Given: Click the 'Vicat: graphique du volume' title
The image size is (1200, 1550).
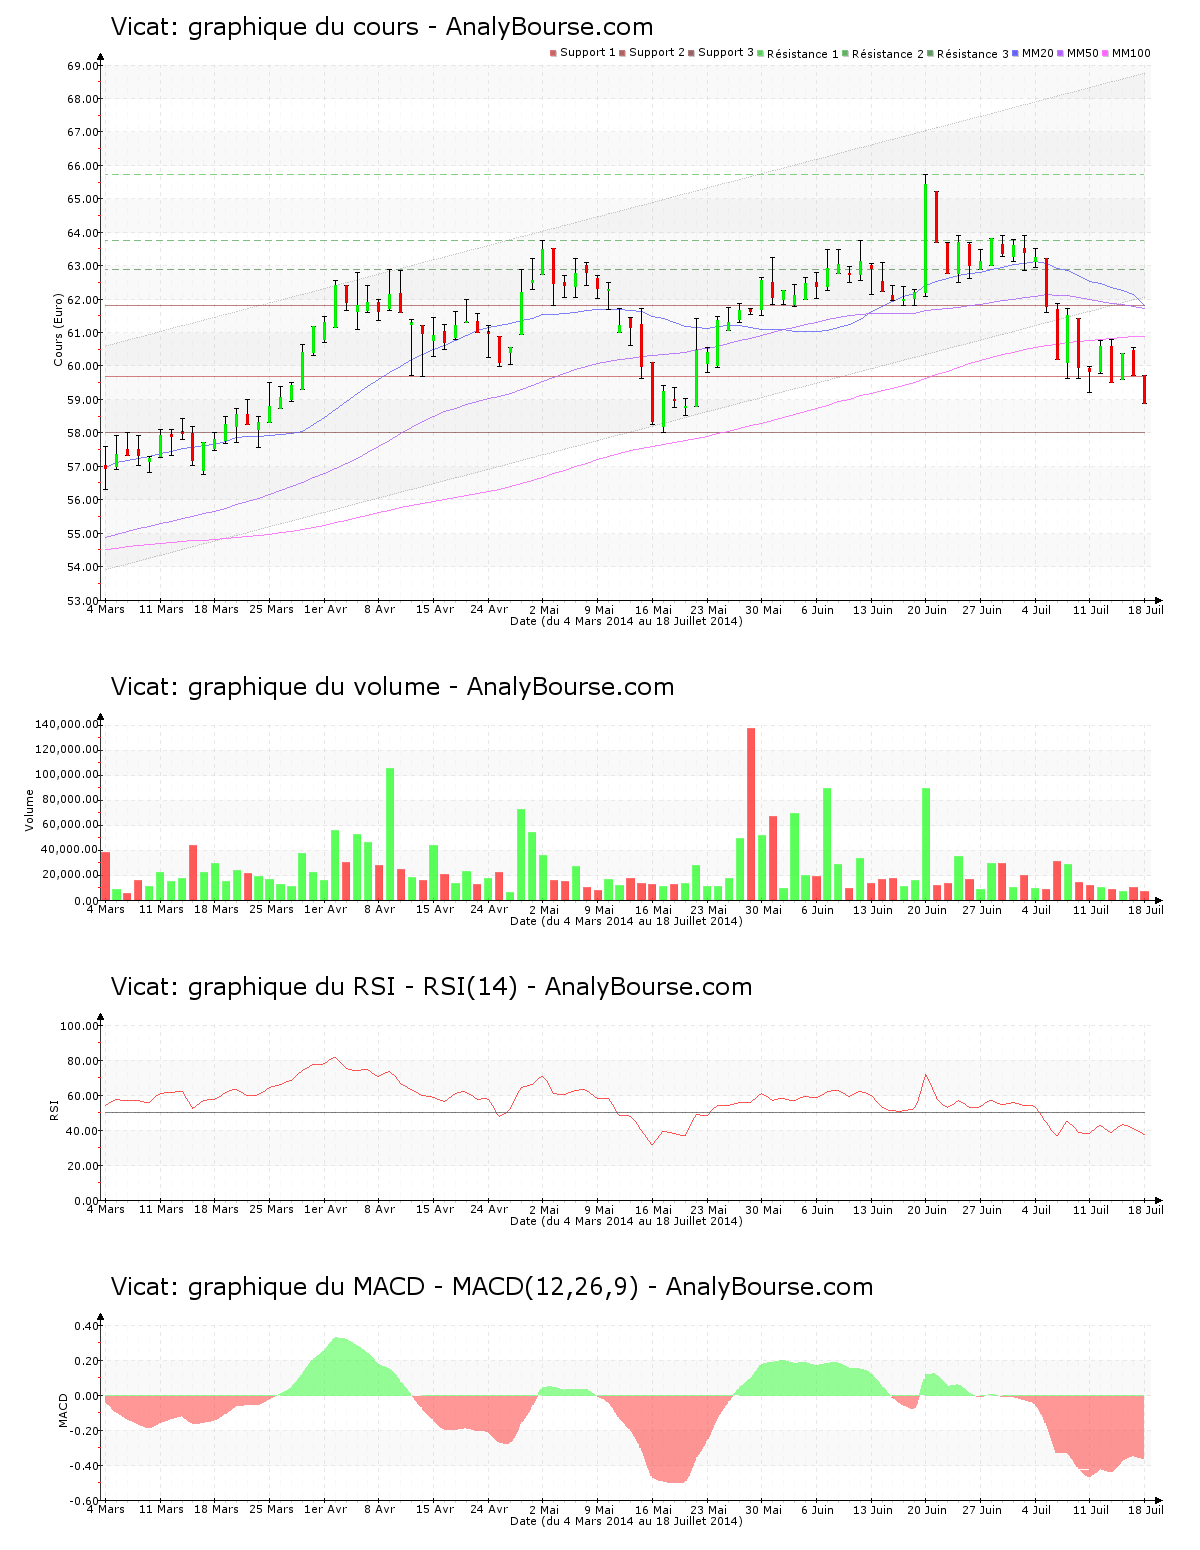Looking at the screenshot, I should [x=392, y=687].
